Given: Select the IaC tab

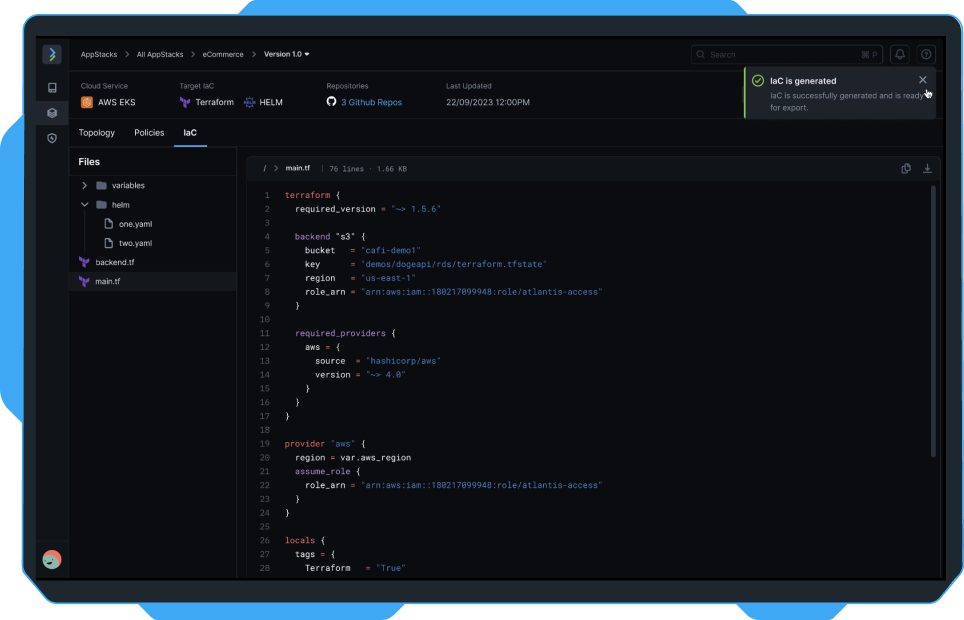Looking at the screenshot, I should (190, 132).
